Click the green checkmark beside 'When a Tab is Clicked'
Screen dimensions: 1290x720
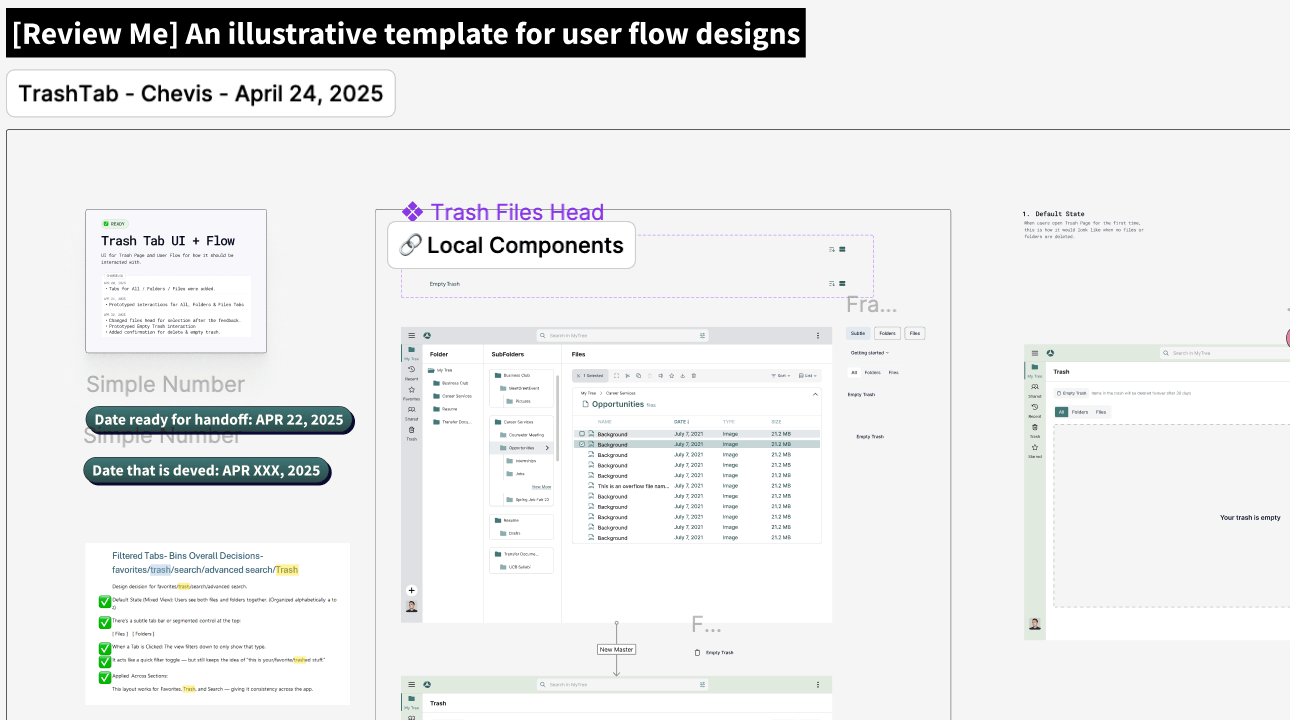105,648
